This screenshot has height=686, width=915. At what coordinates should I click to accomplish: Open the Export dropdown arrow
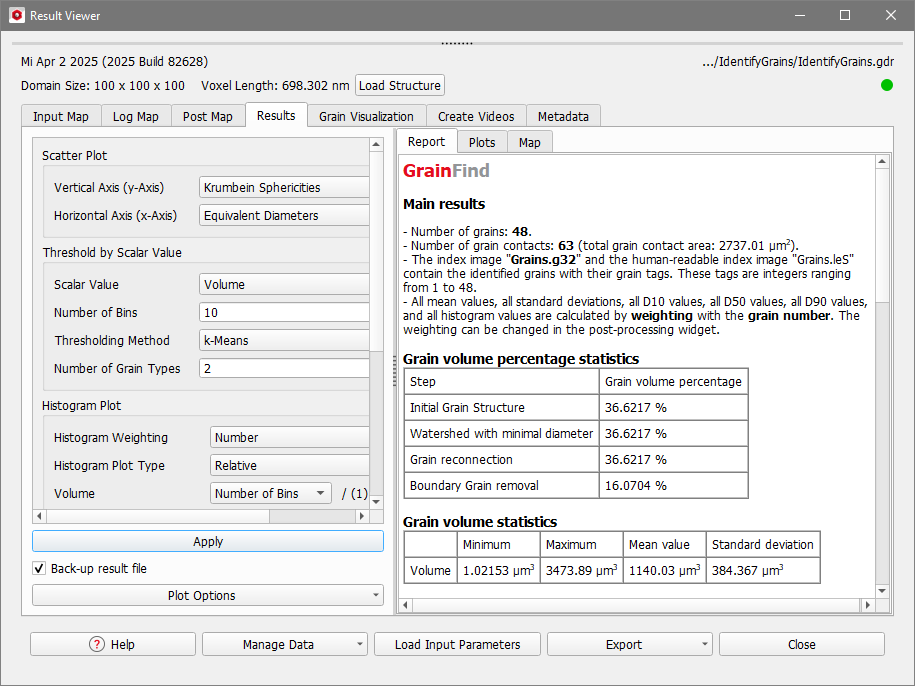pos(704,644)
